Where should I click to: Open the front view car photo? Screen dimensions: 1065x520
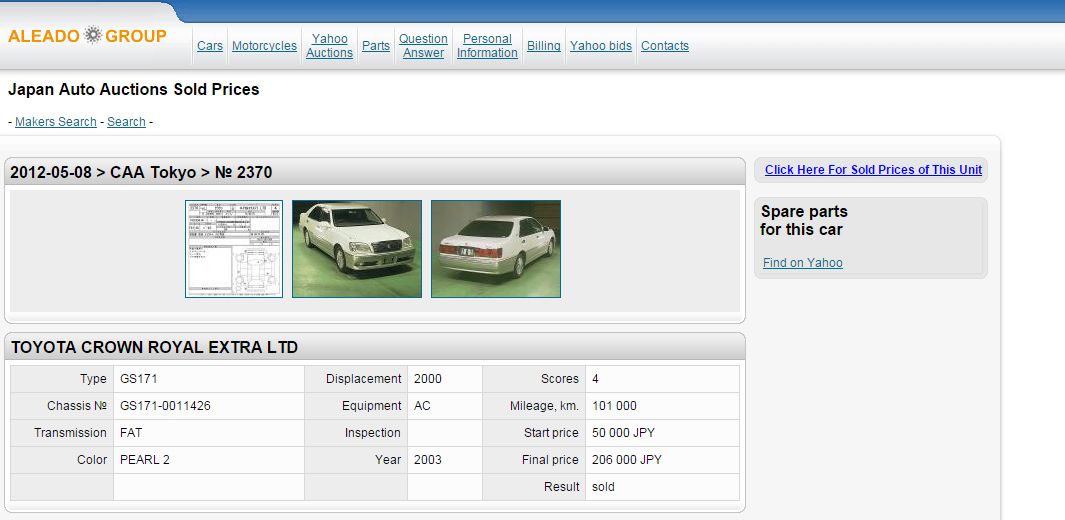(x=357, y=249)
